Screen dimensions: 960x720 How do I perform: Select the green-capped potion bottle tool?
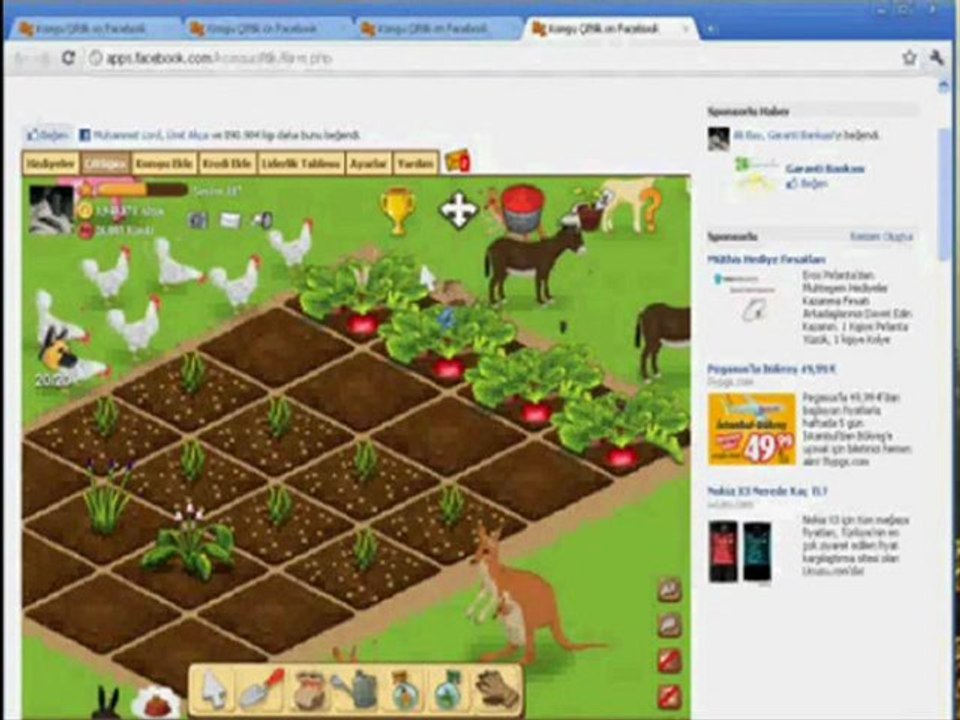tap(450, 691)
